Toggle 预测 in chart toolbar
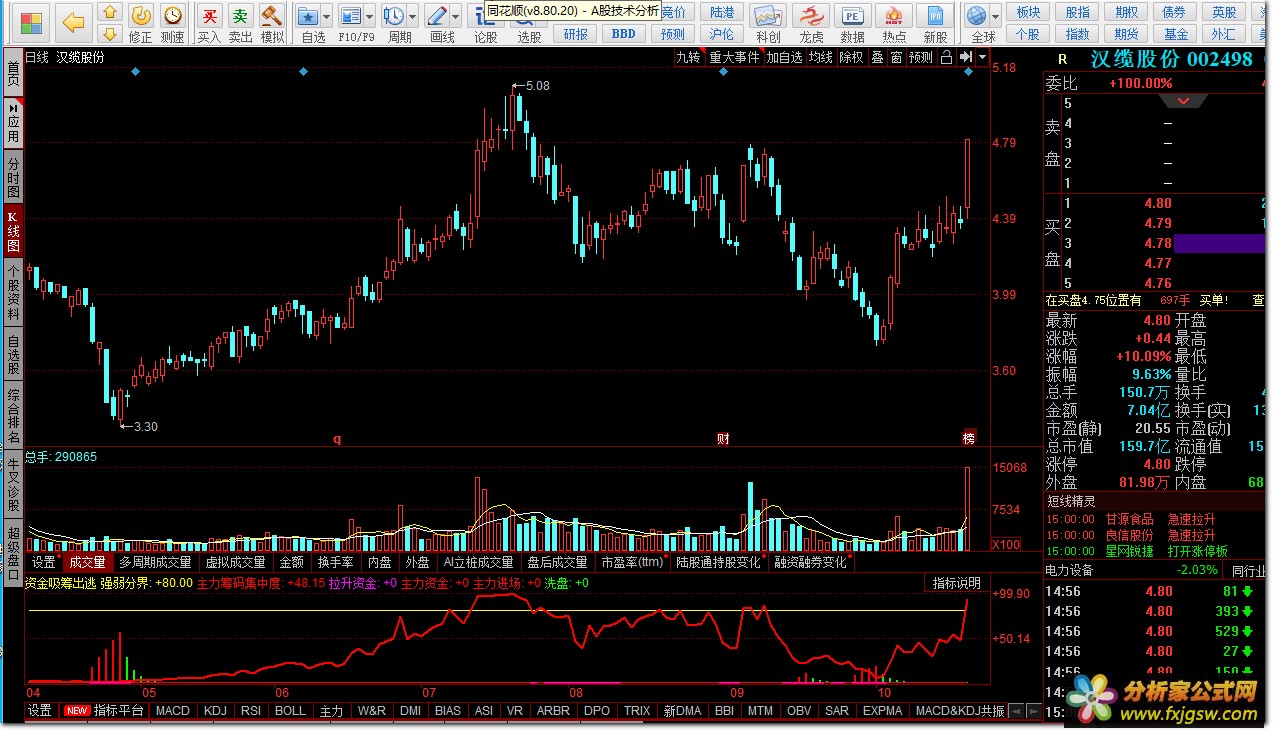Image resolution: width=1274 pixels, height=731 pixels. (x=921, y=57)
